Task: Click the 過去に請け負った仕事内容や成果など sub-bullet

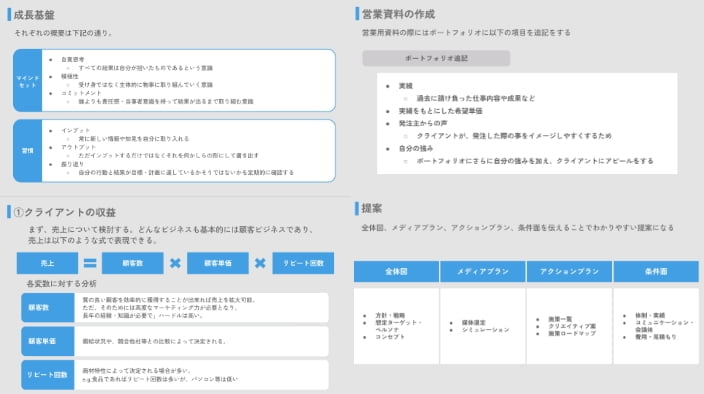Action: click(475, 98)
